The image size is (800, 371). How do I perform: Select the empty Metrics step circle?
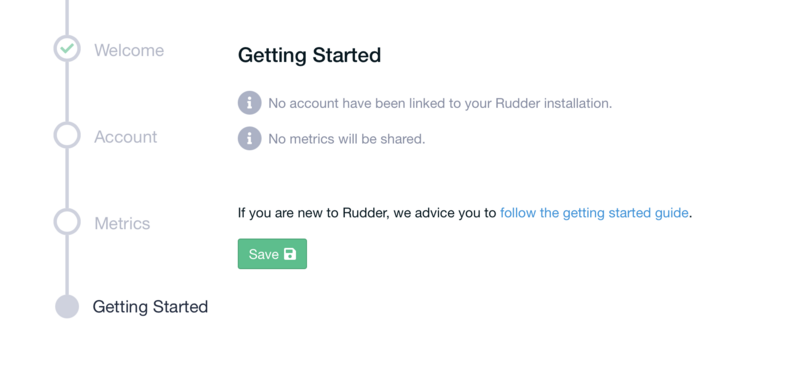coord(67,222)
